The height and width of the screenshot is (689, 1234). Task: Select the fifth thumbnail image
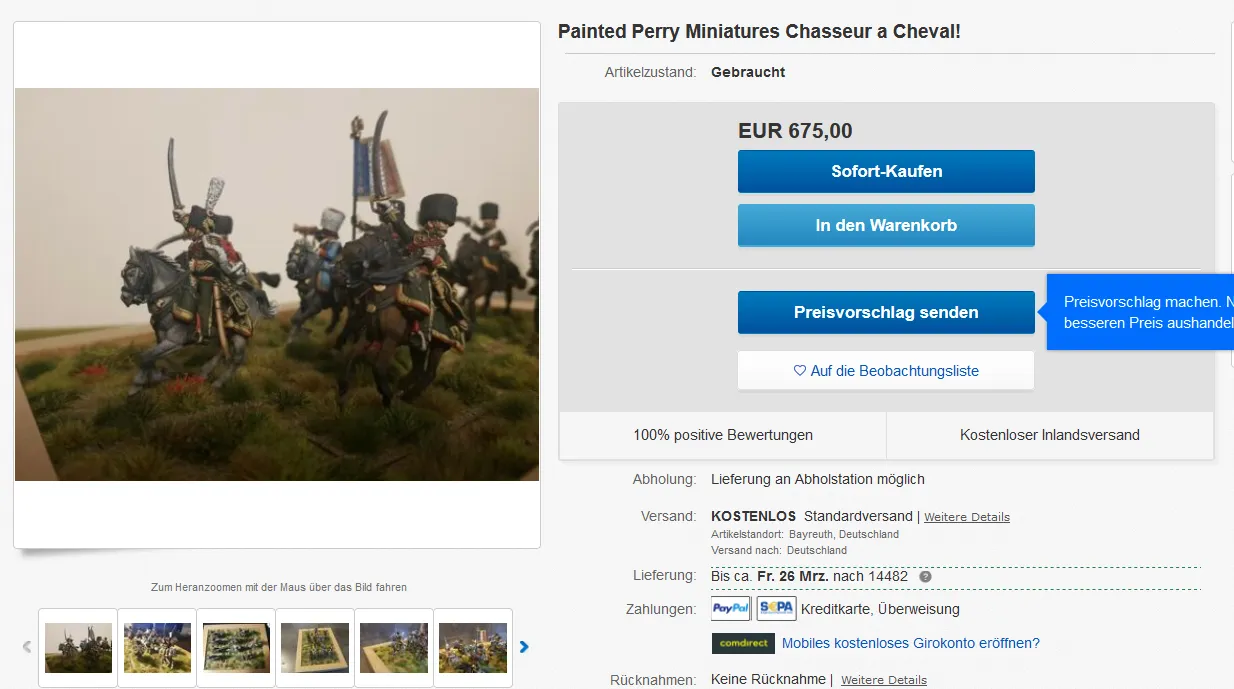(x=394, y=648)
